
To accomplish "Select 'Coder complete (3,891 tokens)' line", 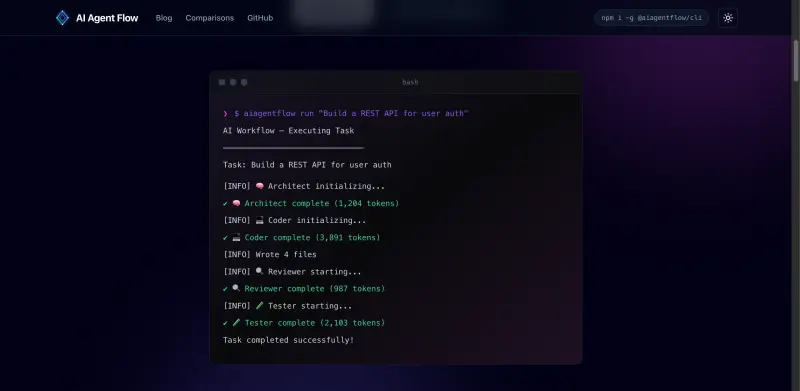I will coord(312,237).
